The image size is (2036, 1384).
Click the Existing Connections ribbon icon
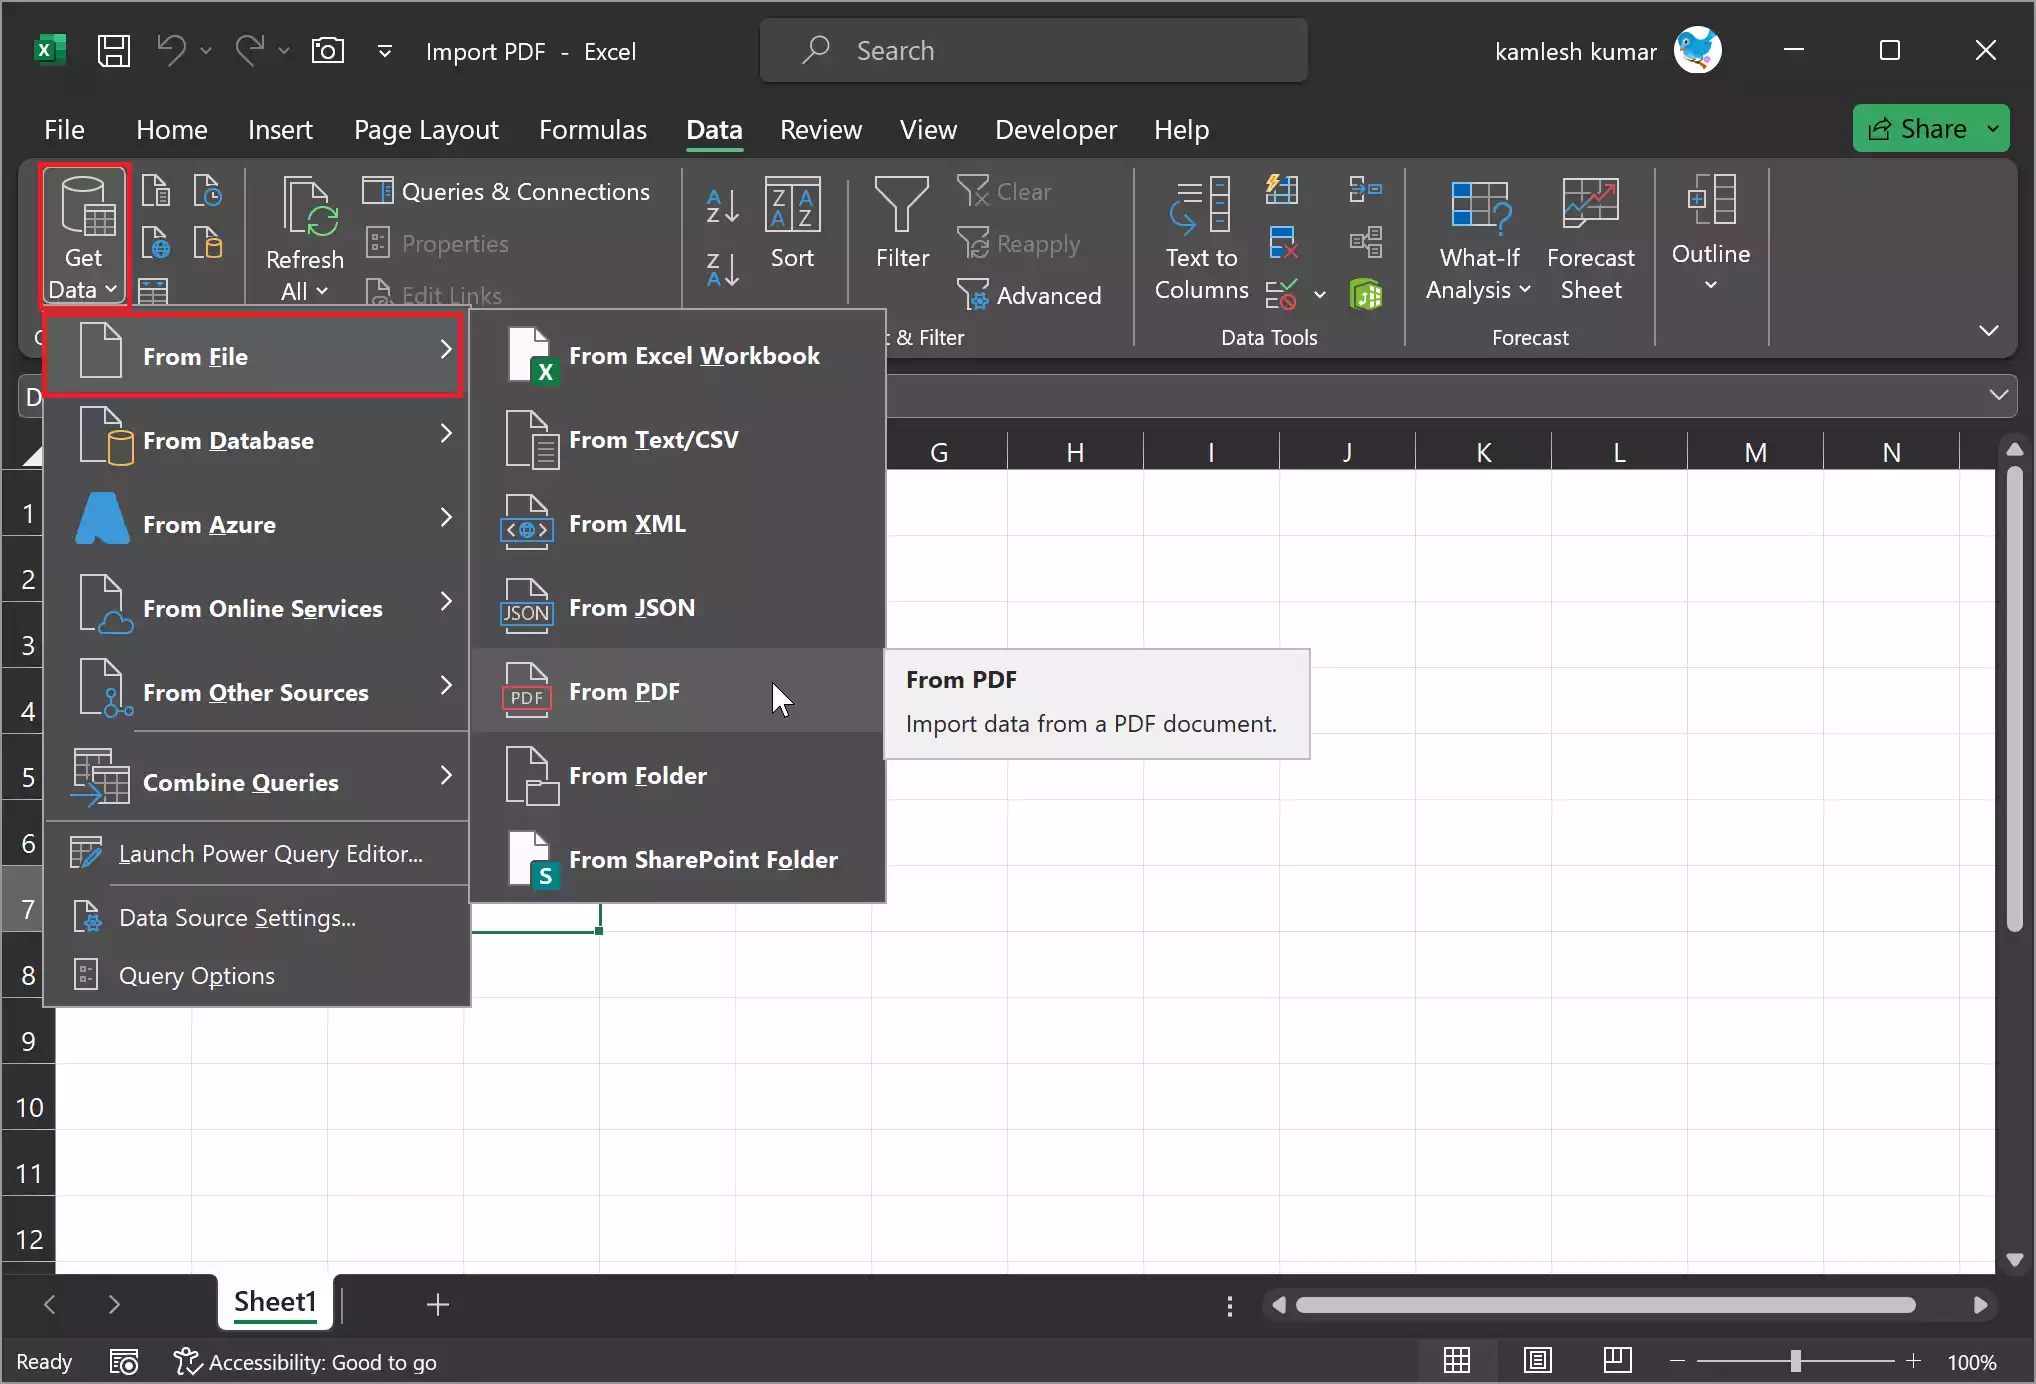[208, 242]
